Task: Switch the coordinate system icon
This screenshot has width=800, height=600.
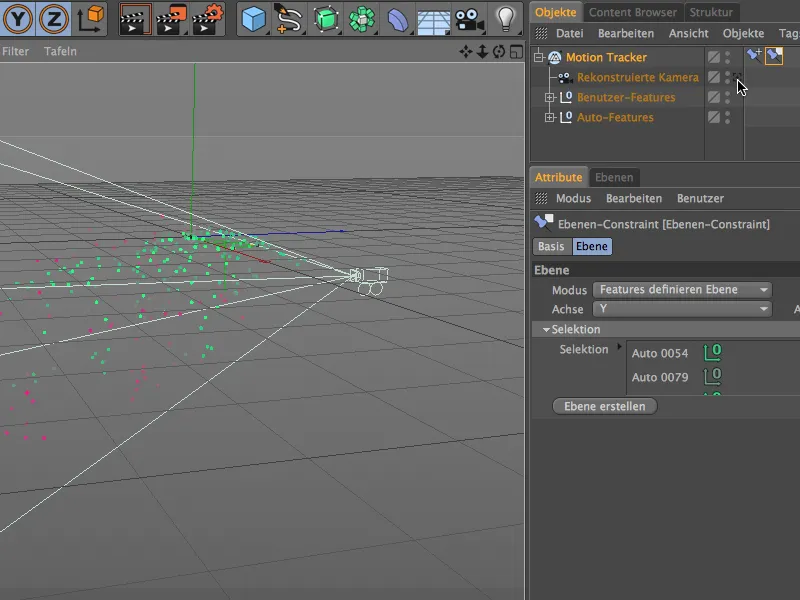Action: coord(90,18)
